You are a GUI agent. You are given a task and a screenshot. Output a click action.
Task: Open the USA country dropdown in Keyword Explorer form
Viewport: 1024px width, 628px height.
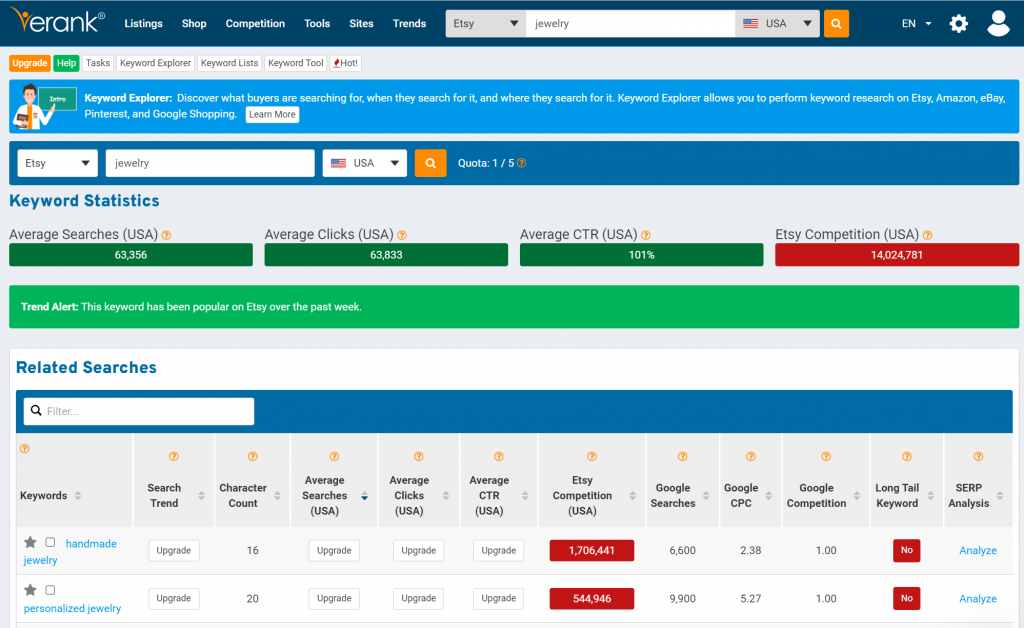tap(364, 163)
